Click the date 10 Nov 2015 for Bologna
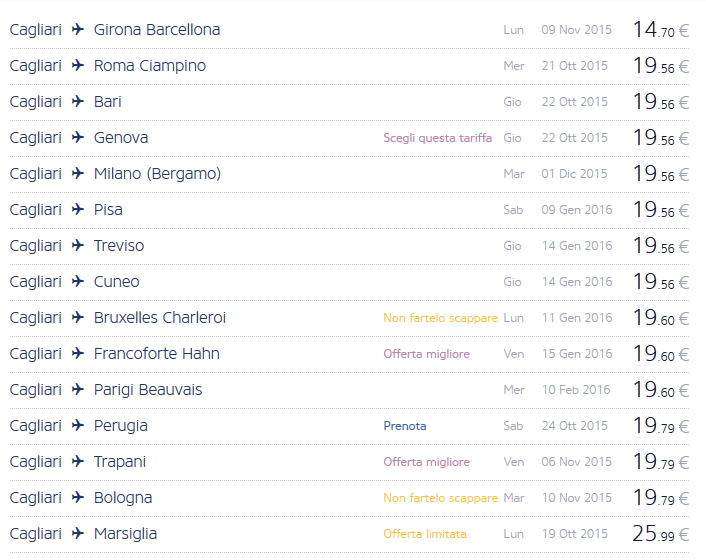Image resolution: width=706 pixels, height=560 pixels. pyautogui.click(x=576, y=498)
